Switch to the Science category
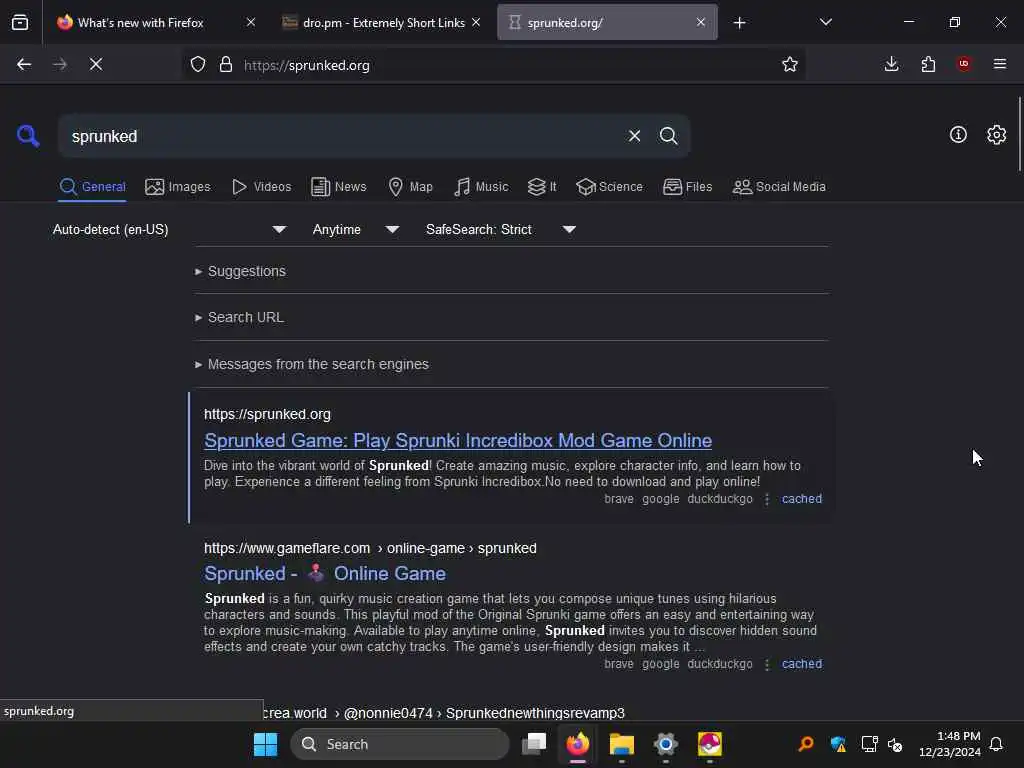The width and height of the screenshot is (1024, 768). click(609, 187)
